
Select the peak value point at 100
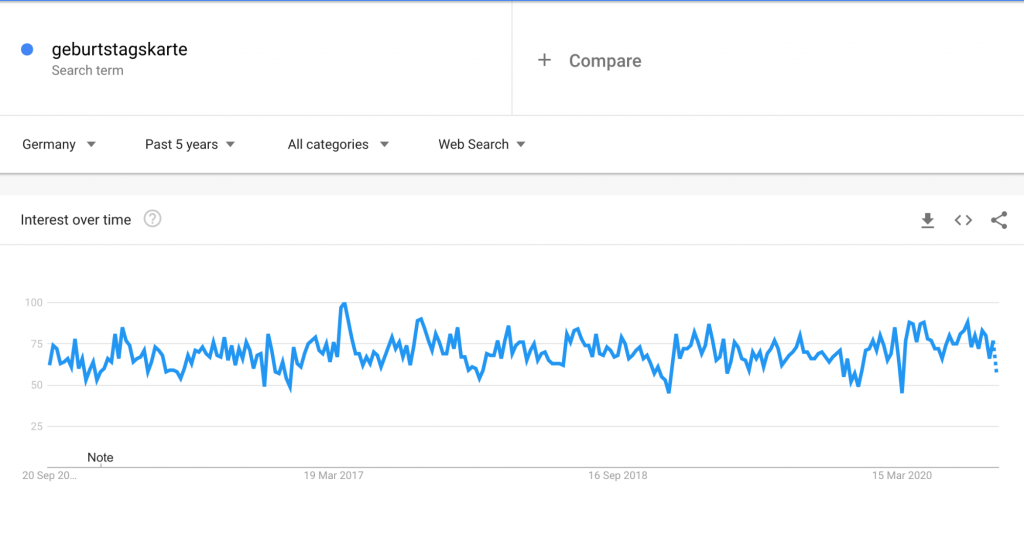(344, 304)
